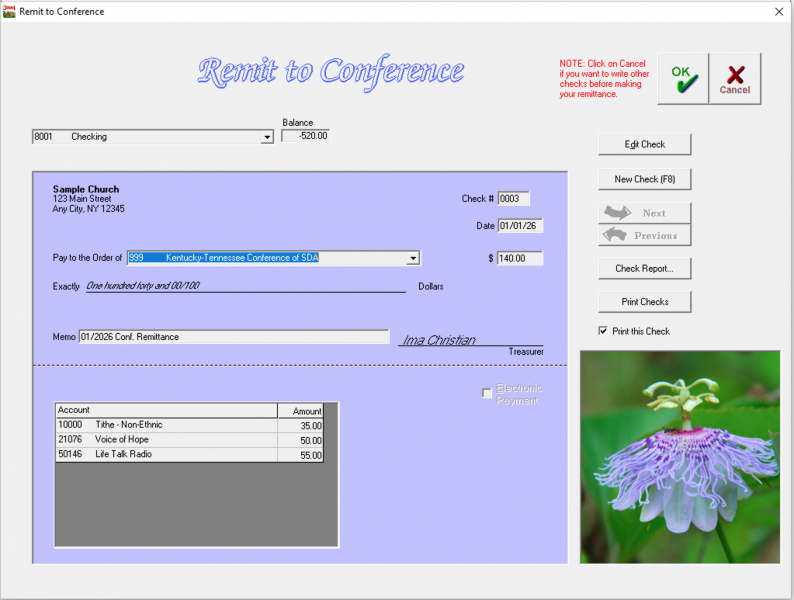Click the dollar amount field

pyautogui.click(x=520, y=258)
